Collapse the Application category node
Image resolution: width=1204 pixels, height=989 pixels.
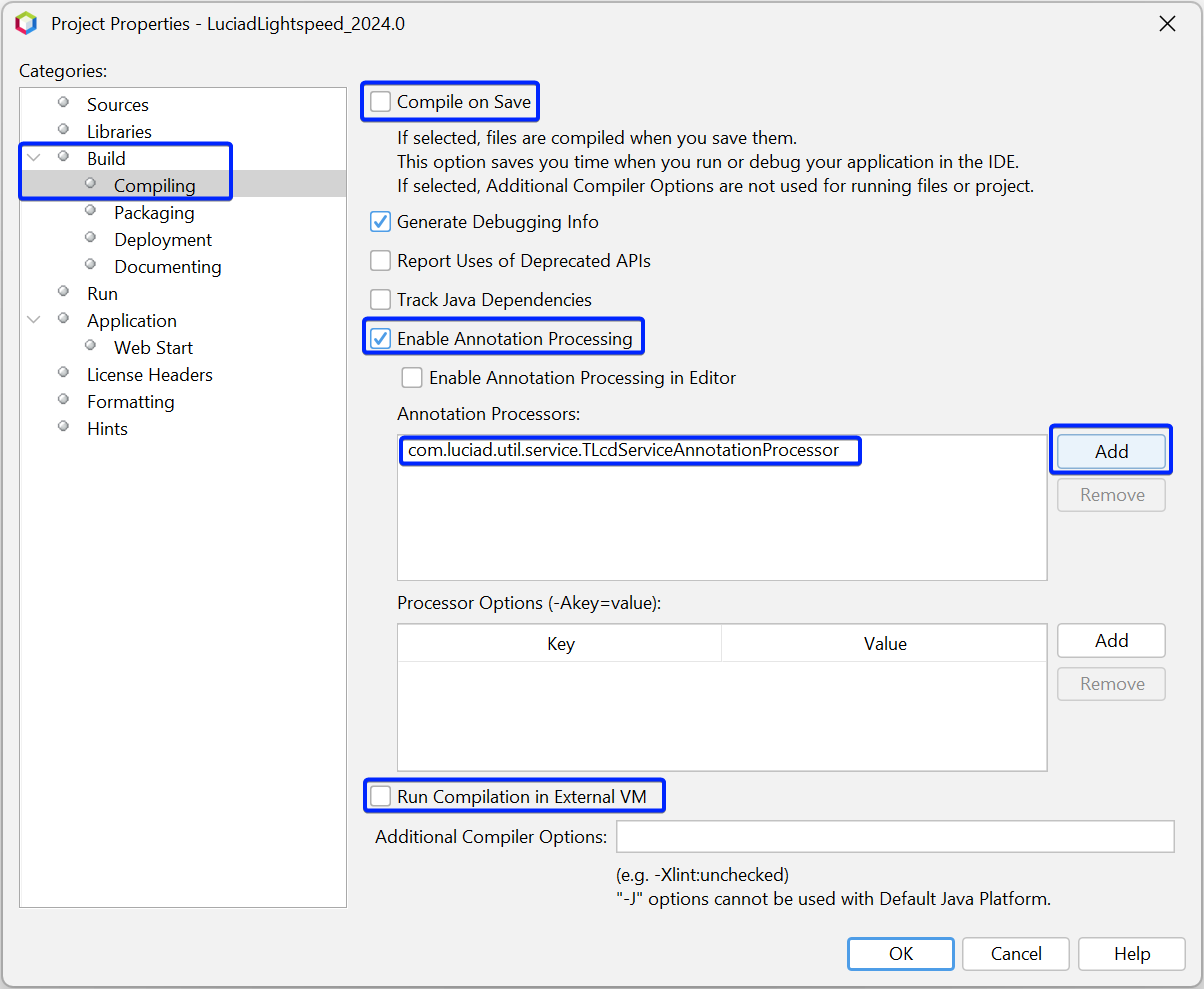34,320
